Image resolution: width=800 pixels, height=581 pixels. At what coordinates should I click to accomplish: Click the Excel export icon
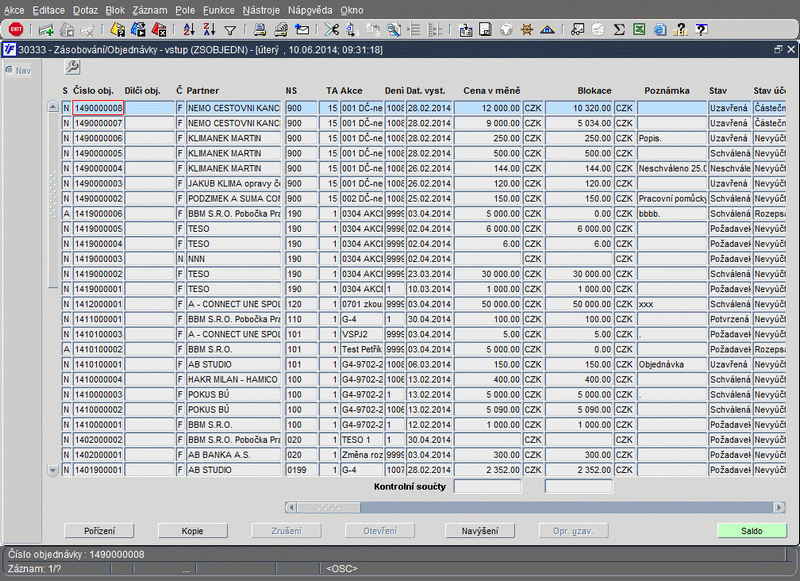tap(639, 30)
